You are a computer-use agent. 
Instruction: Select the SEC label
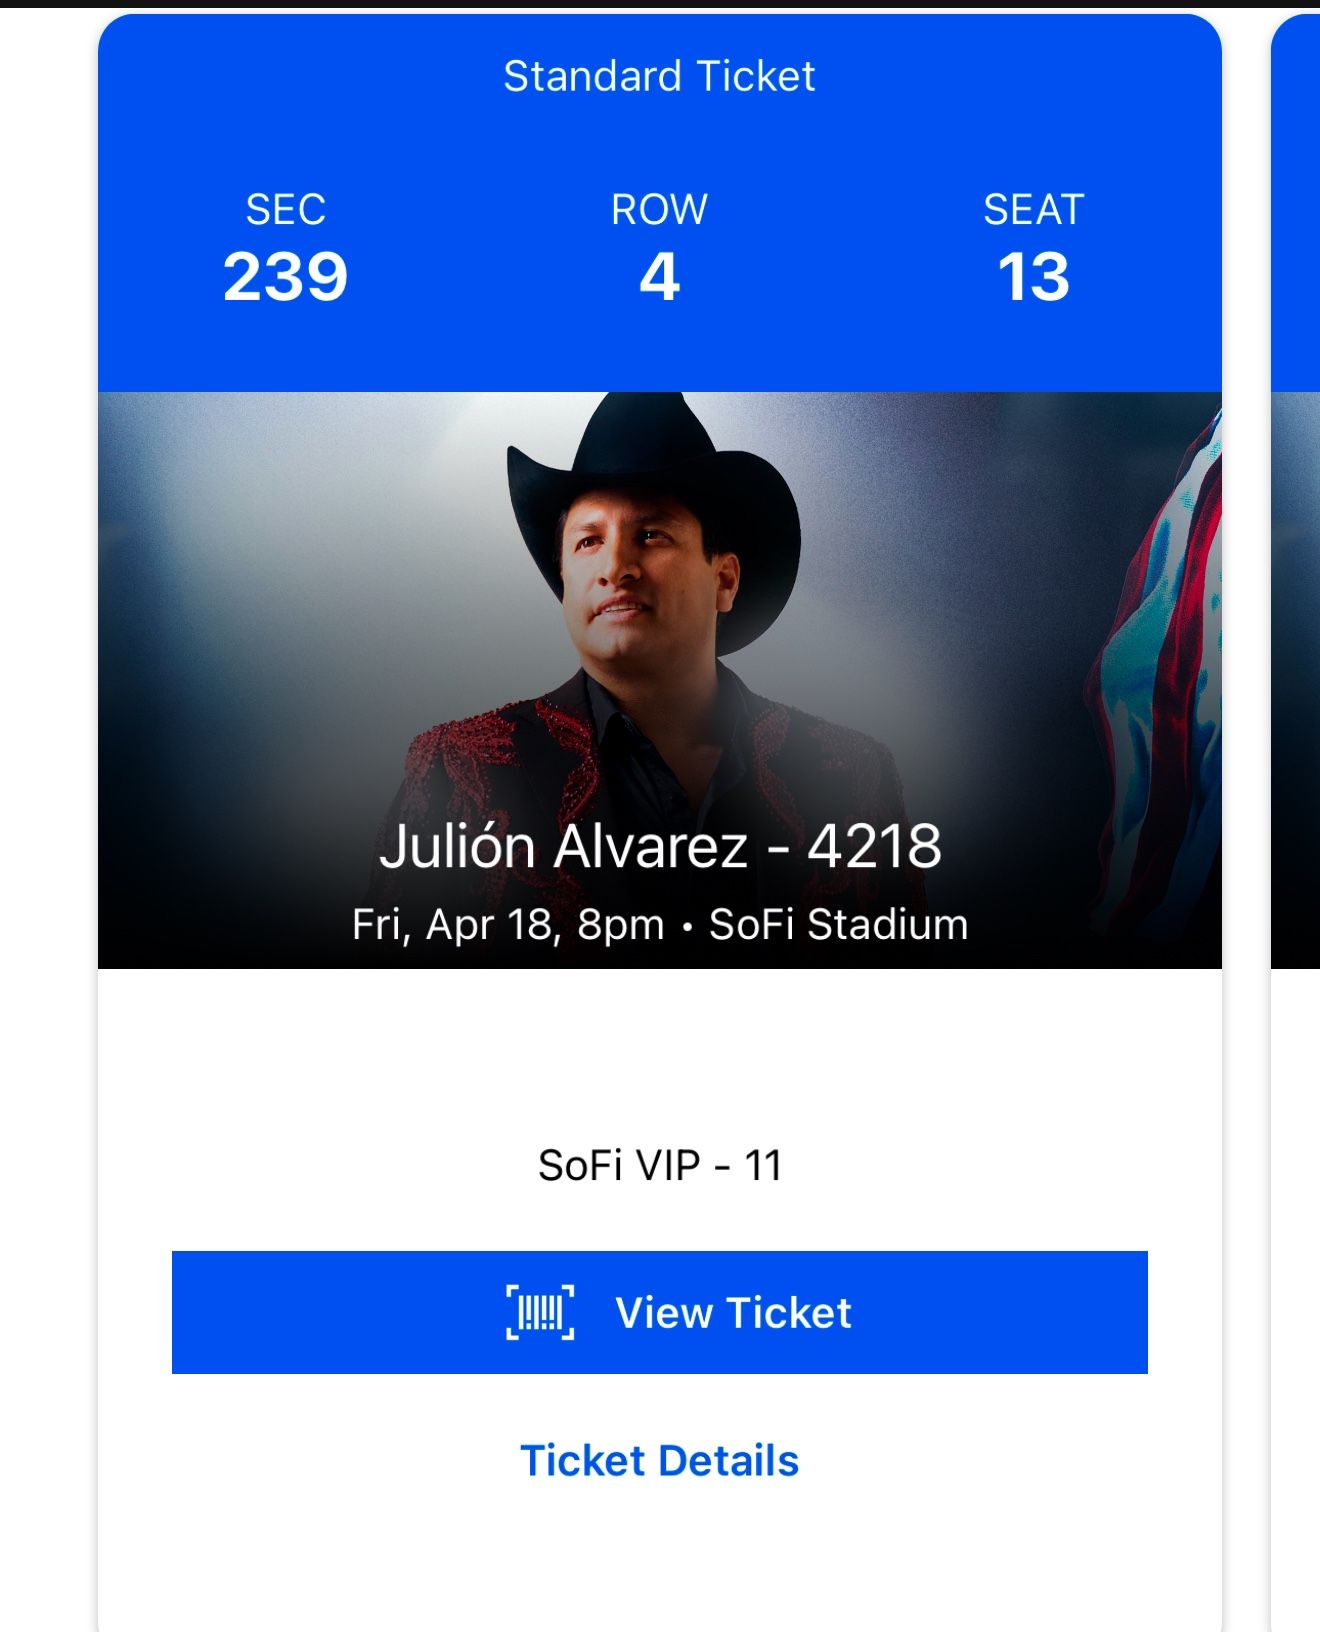click(286, 210)
